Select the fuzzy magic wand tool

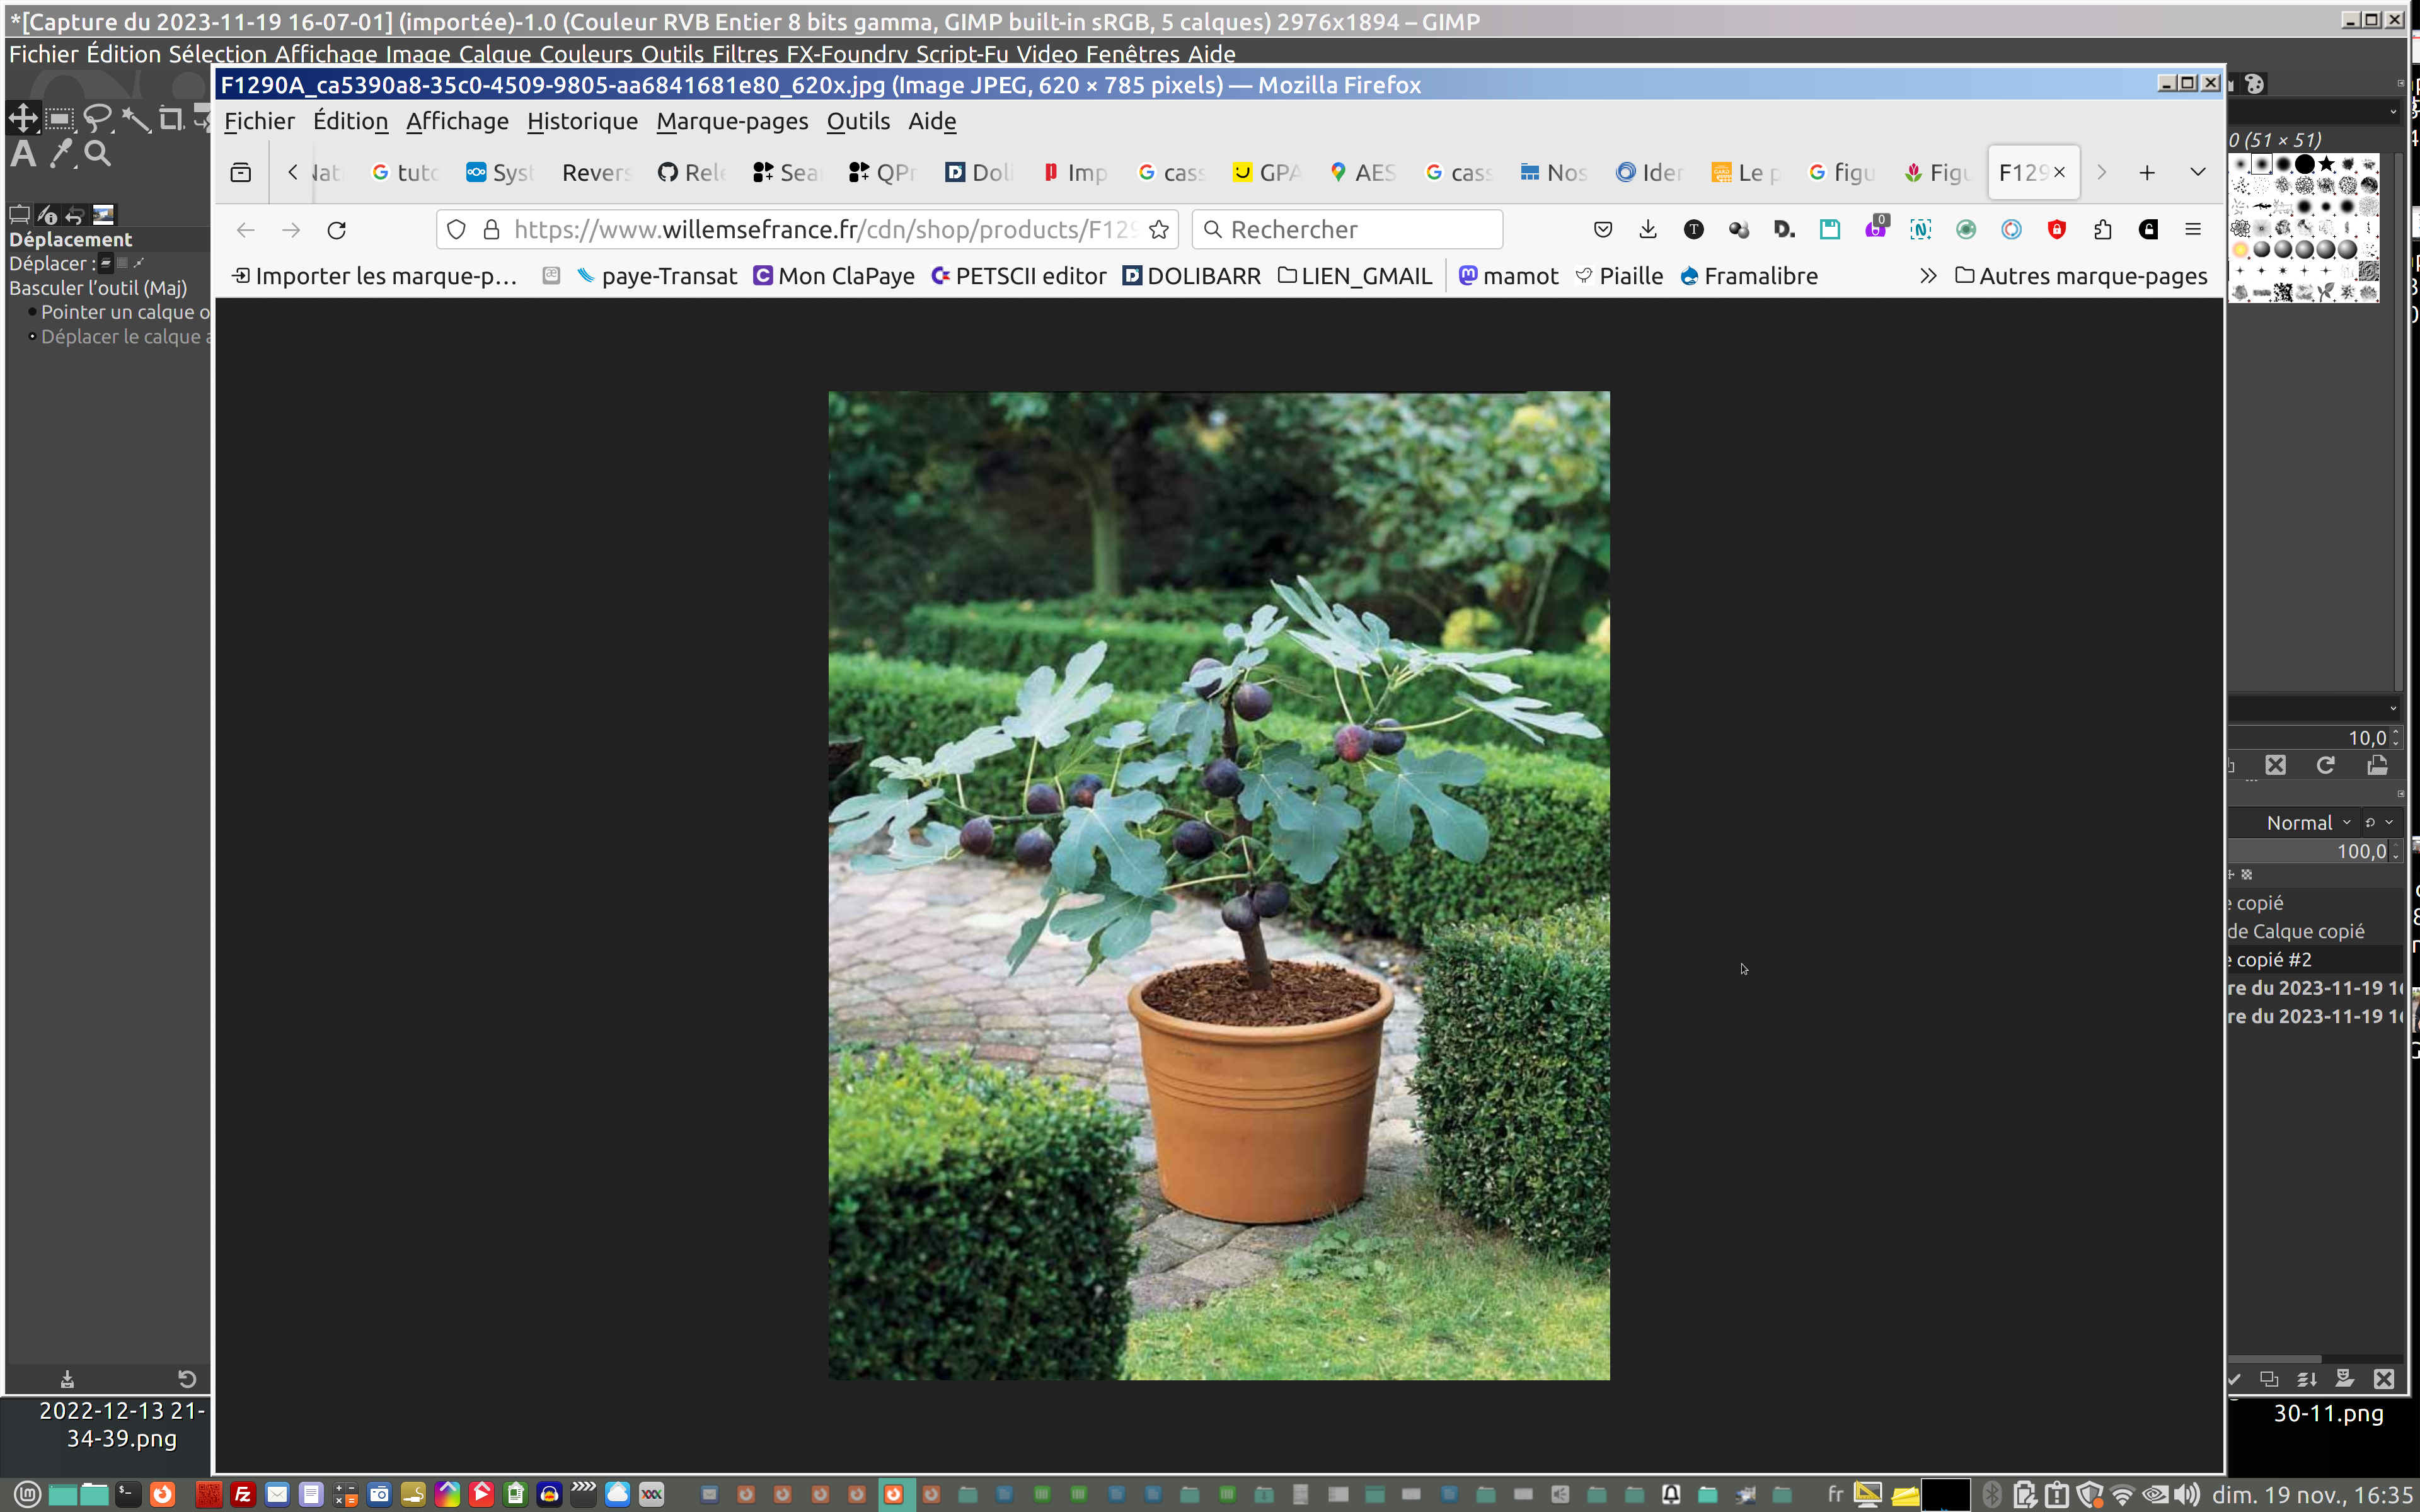click(x=135, y=120)
